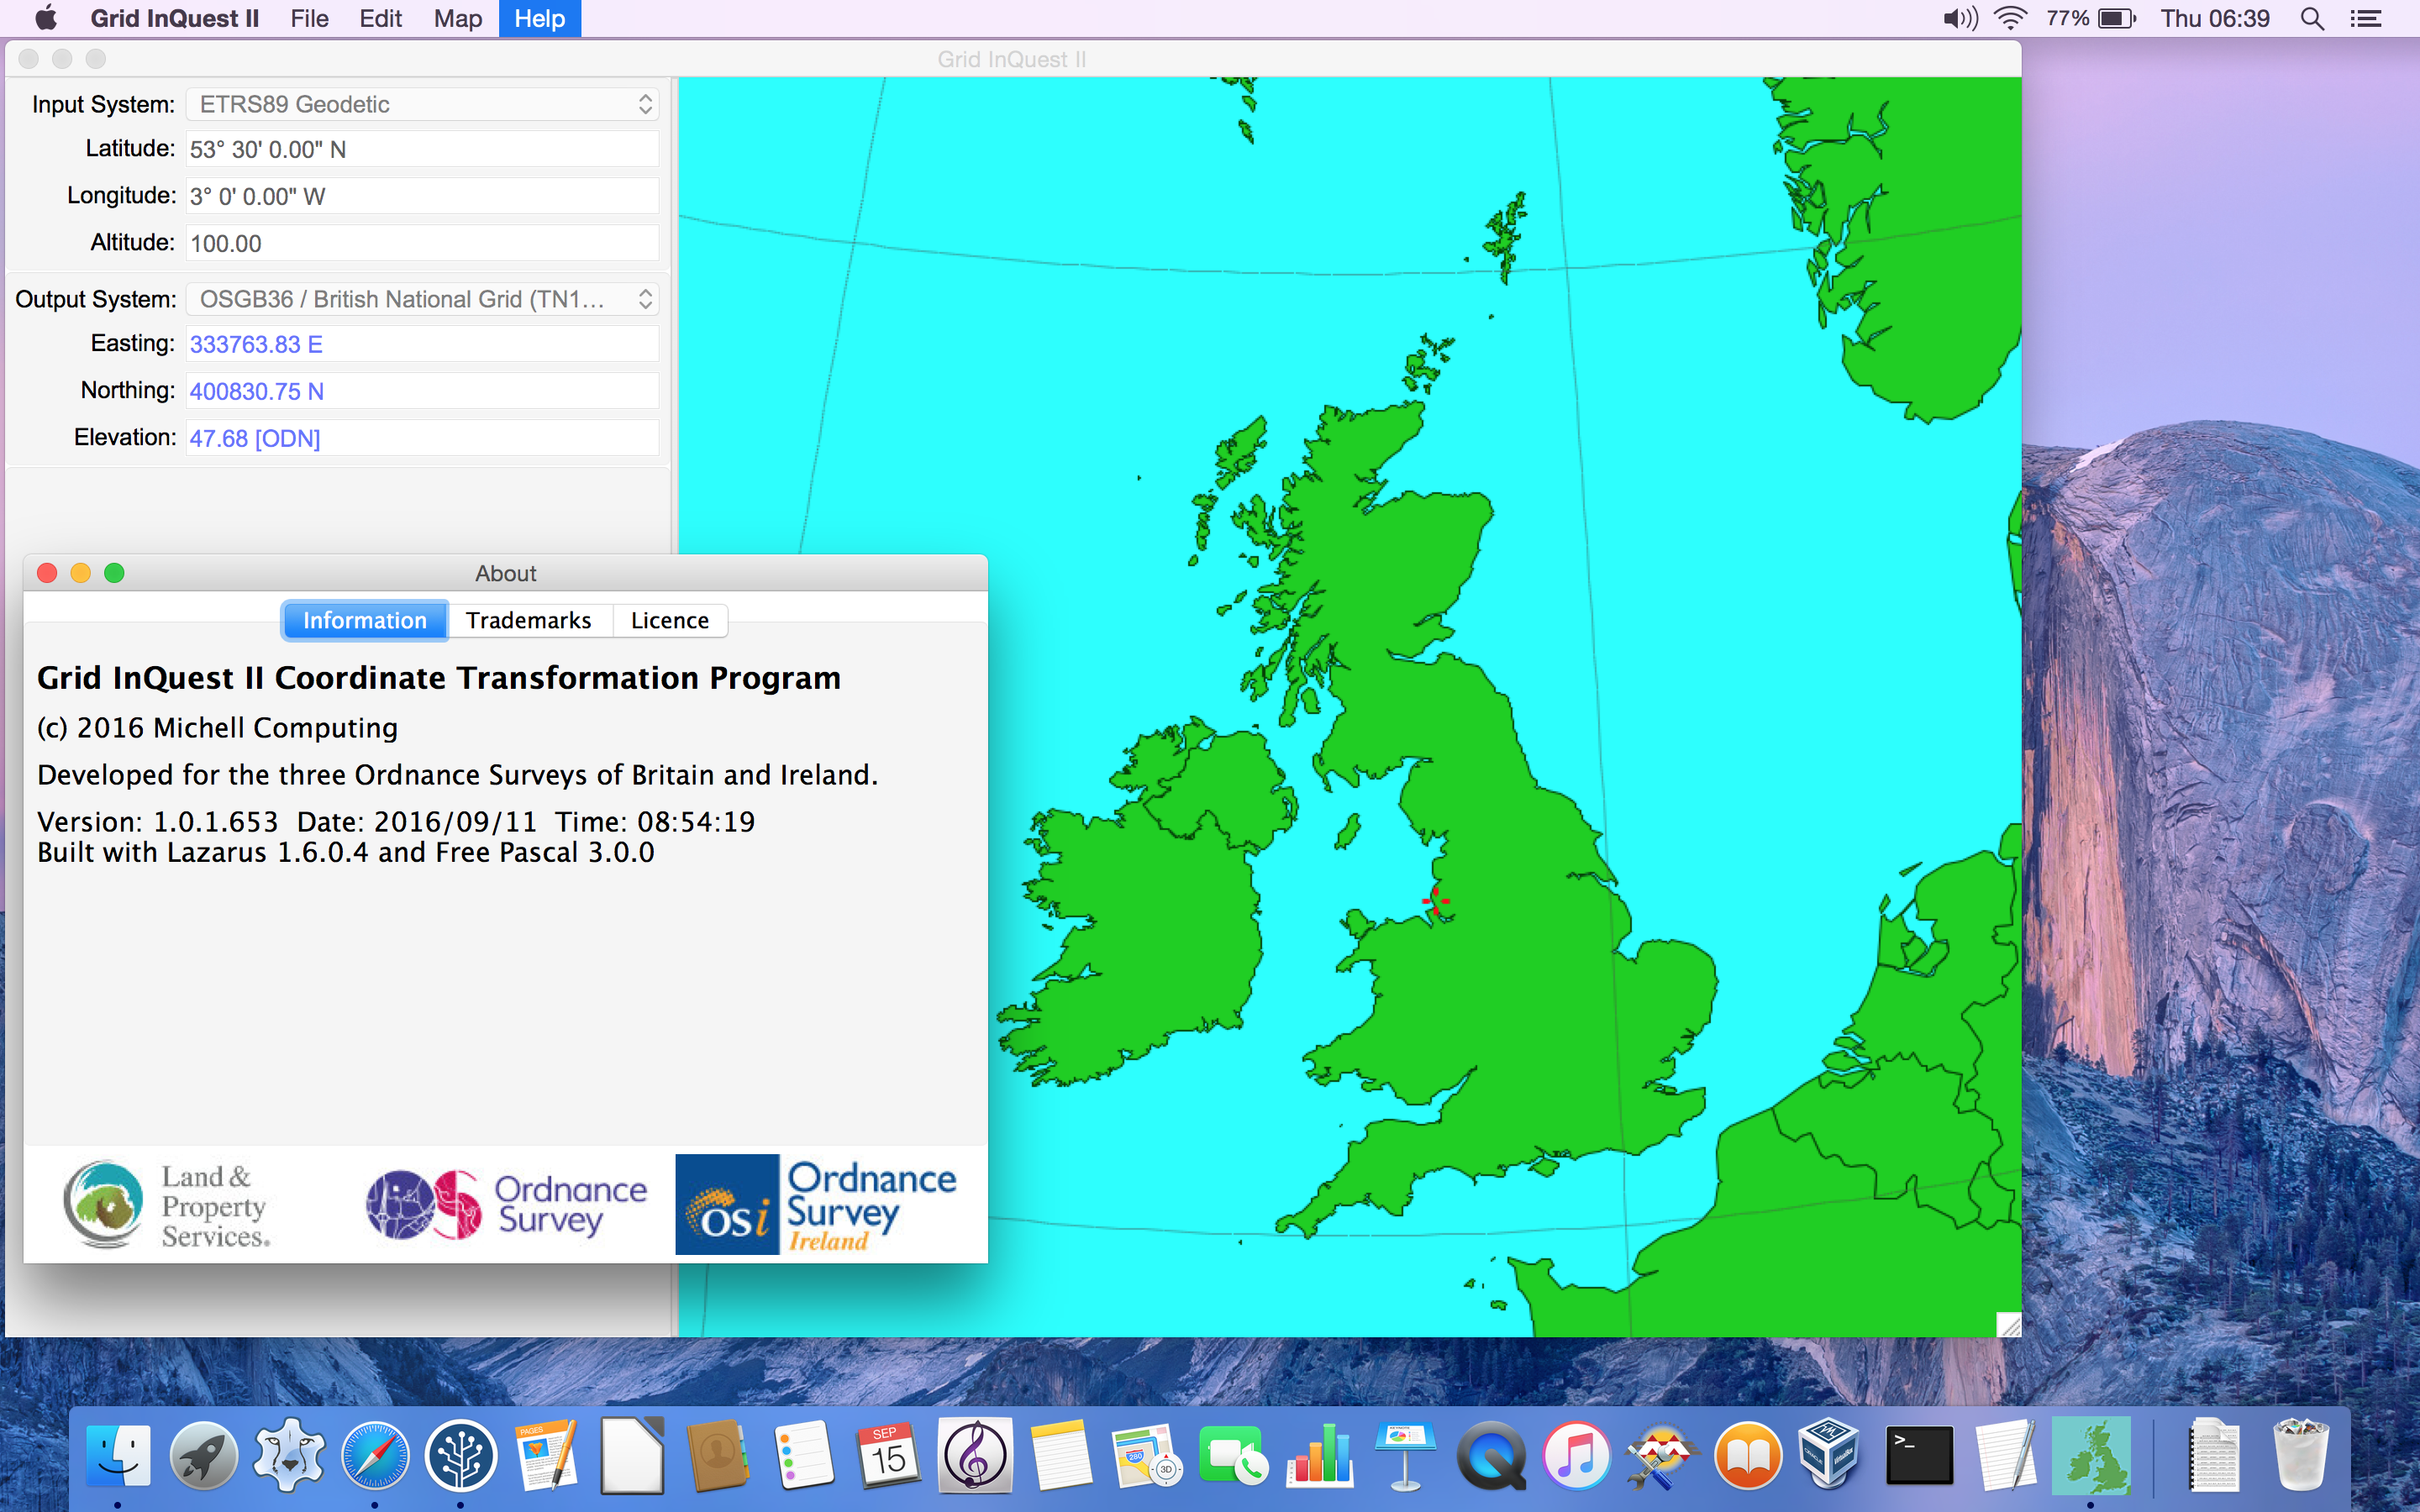Open the Apple menu

coord(45,18)
